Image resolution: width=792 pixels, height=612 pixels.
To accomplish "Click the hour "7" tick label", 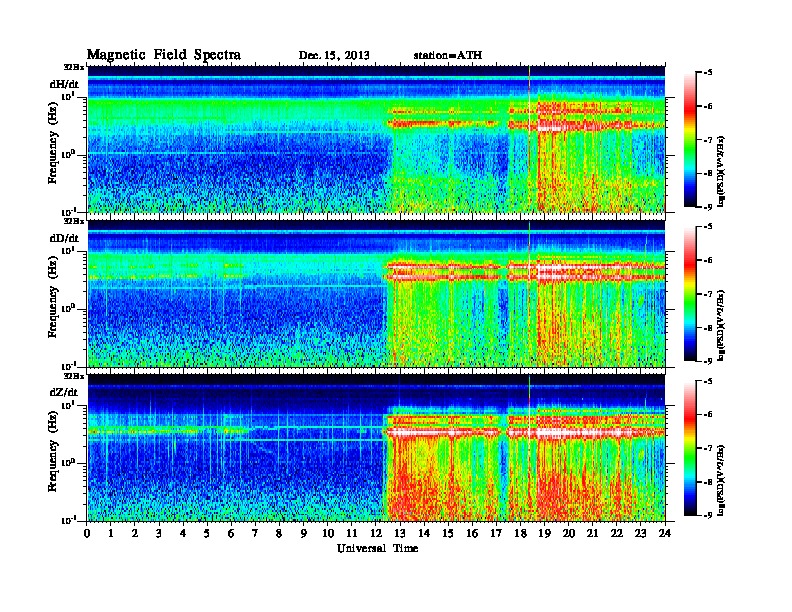I will pyautogui.click(x=255, y=533).
